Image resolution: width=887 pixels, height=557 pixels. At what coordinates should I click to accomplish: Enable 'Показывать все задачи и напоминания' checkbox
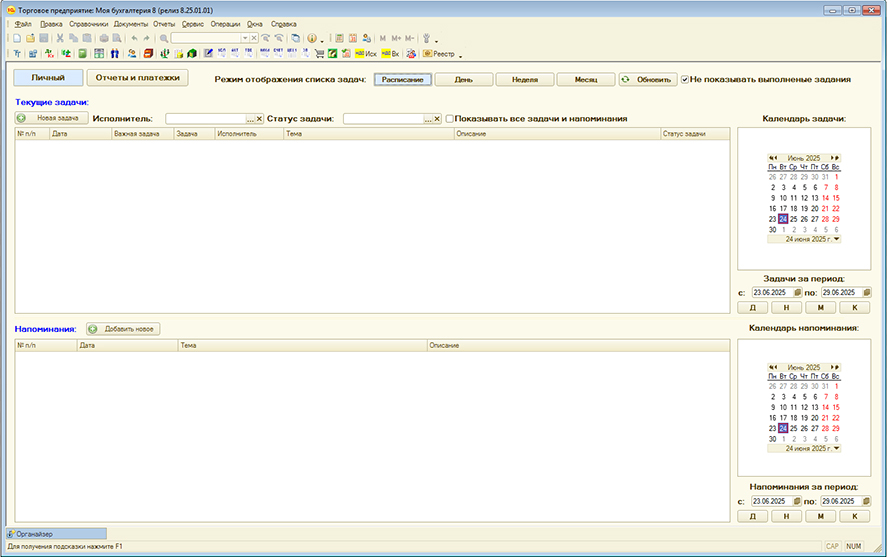450,118
